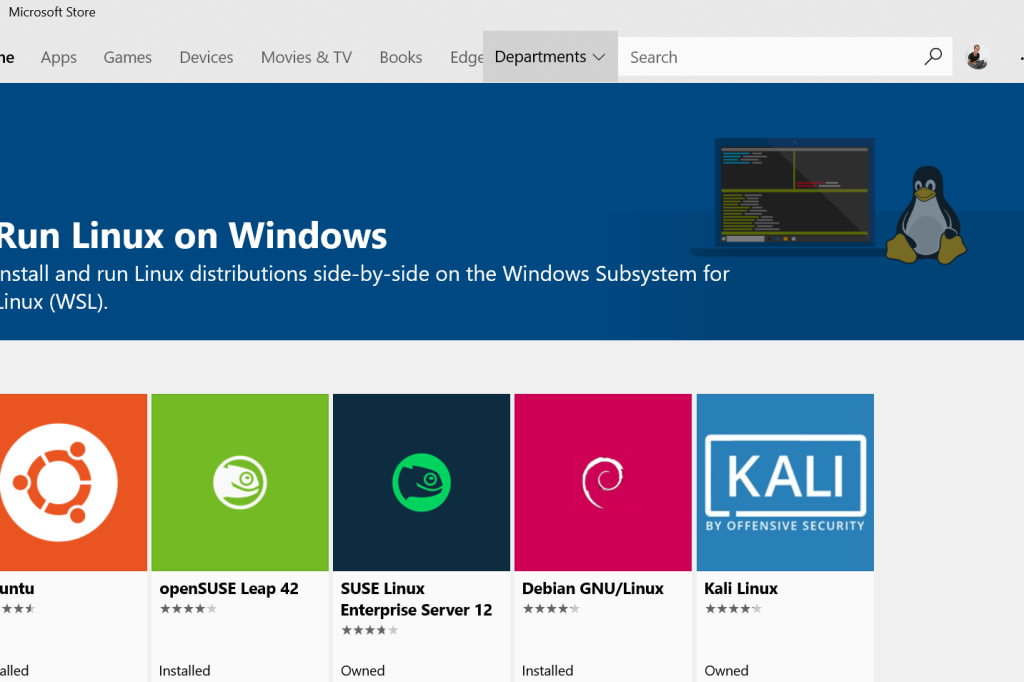Switch to the Apps tab
Image resolution: width=1024 pixels, height=682 pixels.
coord(58,57)
